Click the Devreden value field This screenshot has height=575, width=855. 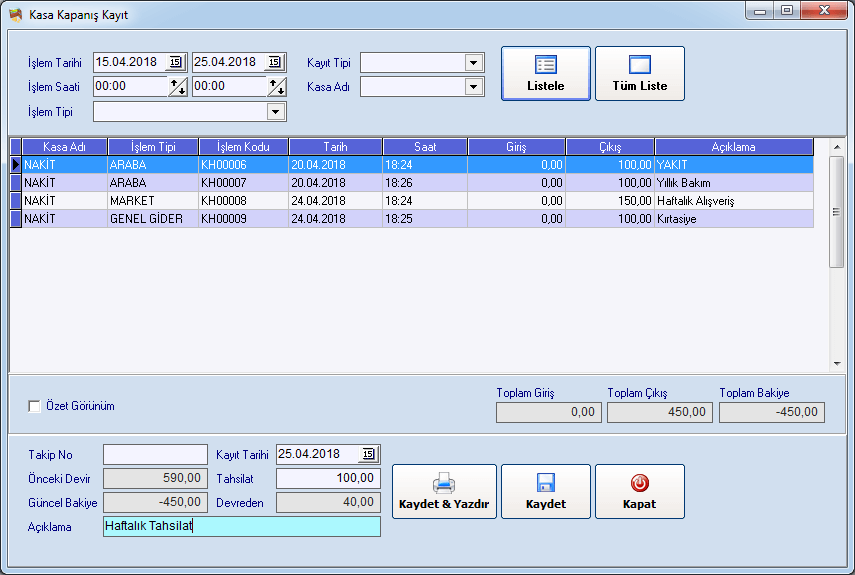click(x=328, y=503)
